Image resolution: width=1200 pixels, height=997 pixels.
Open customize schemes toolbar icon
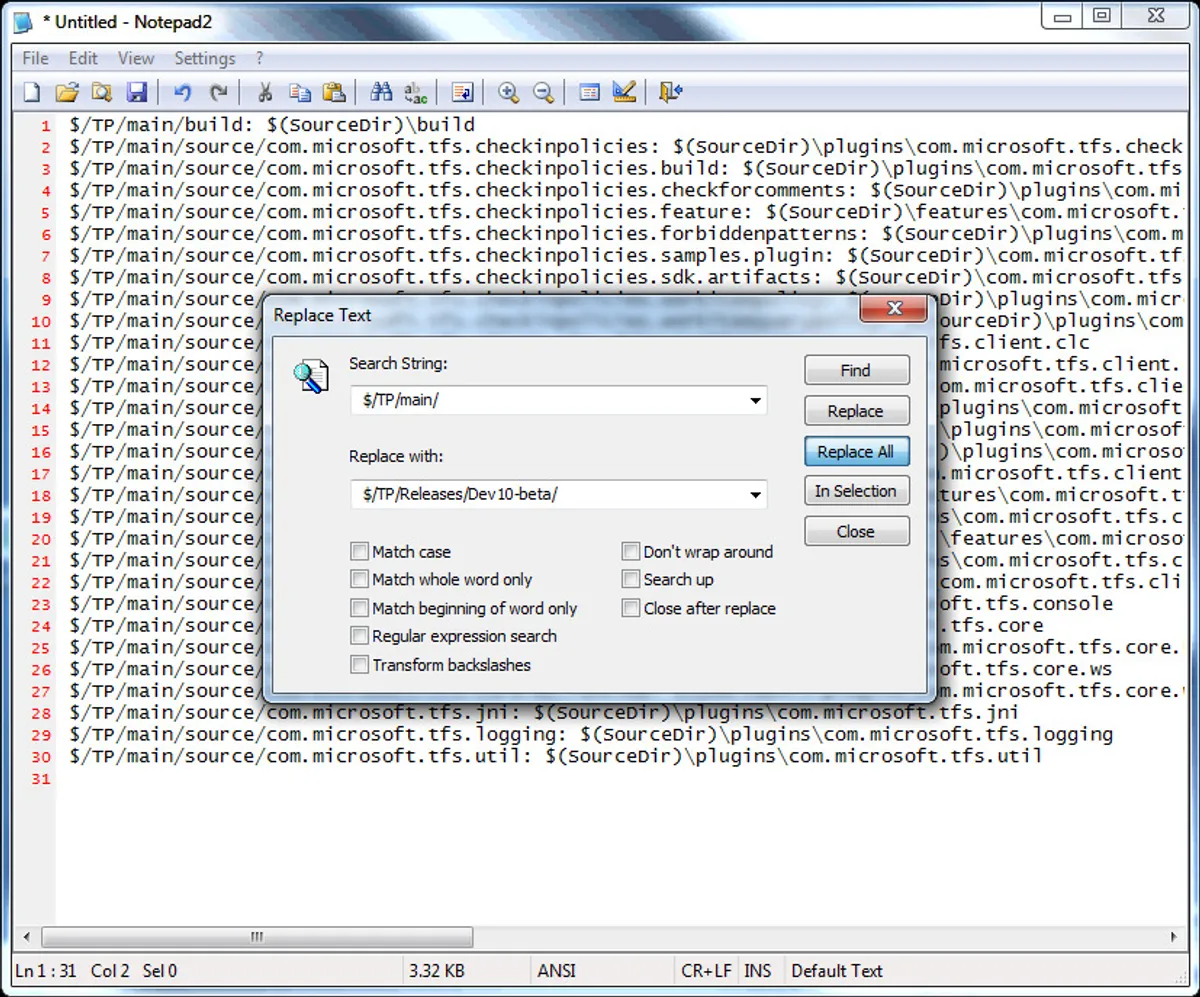[x=625, y=93]
